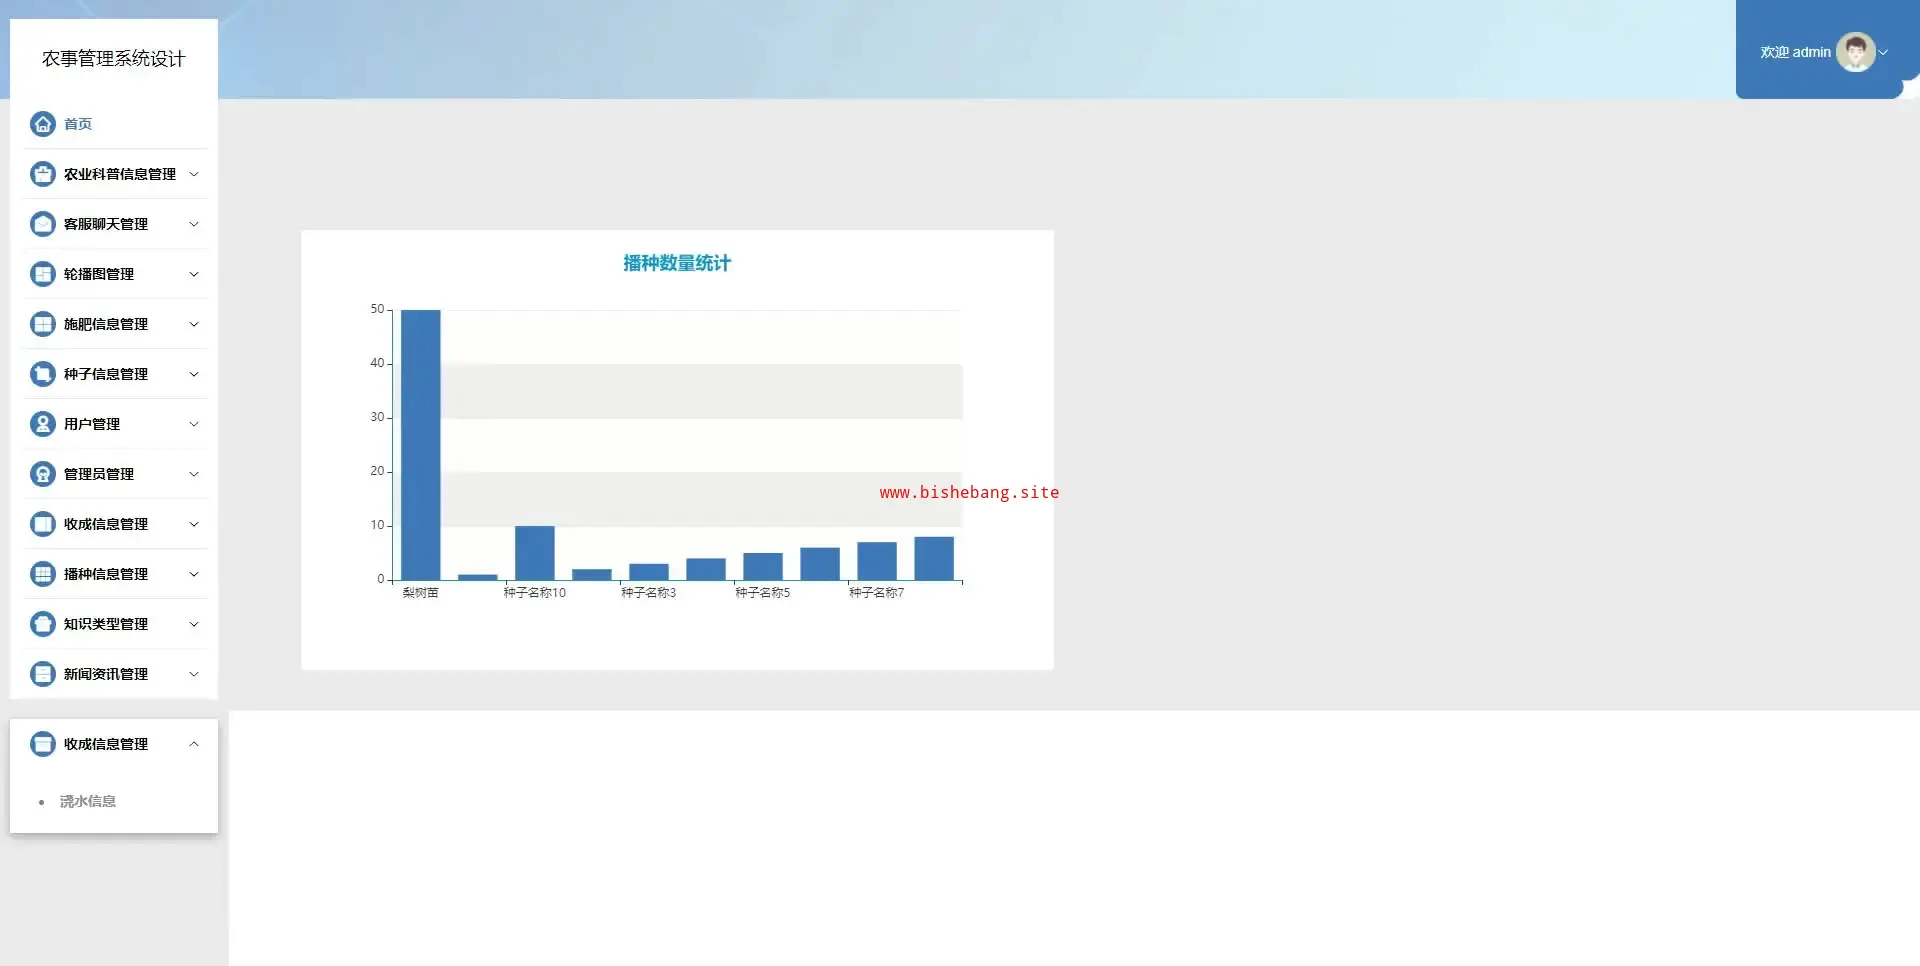This screenshot has width=1920, height=966.
Task: Open 种子信息管理 menu label
Action: click(106, 374)
